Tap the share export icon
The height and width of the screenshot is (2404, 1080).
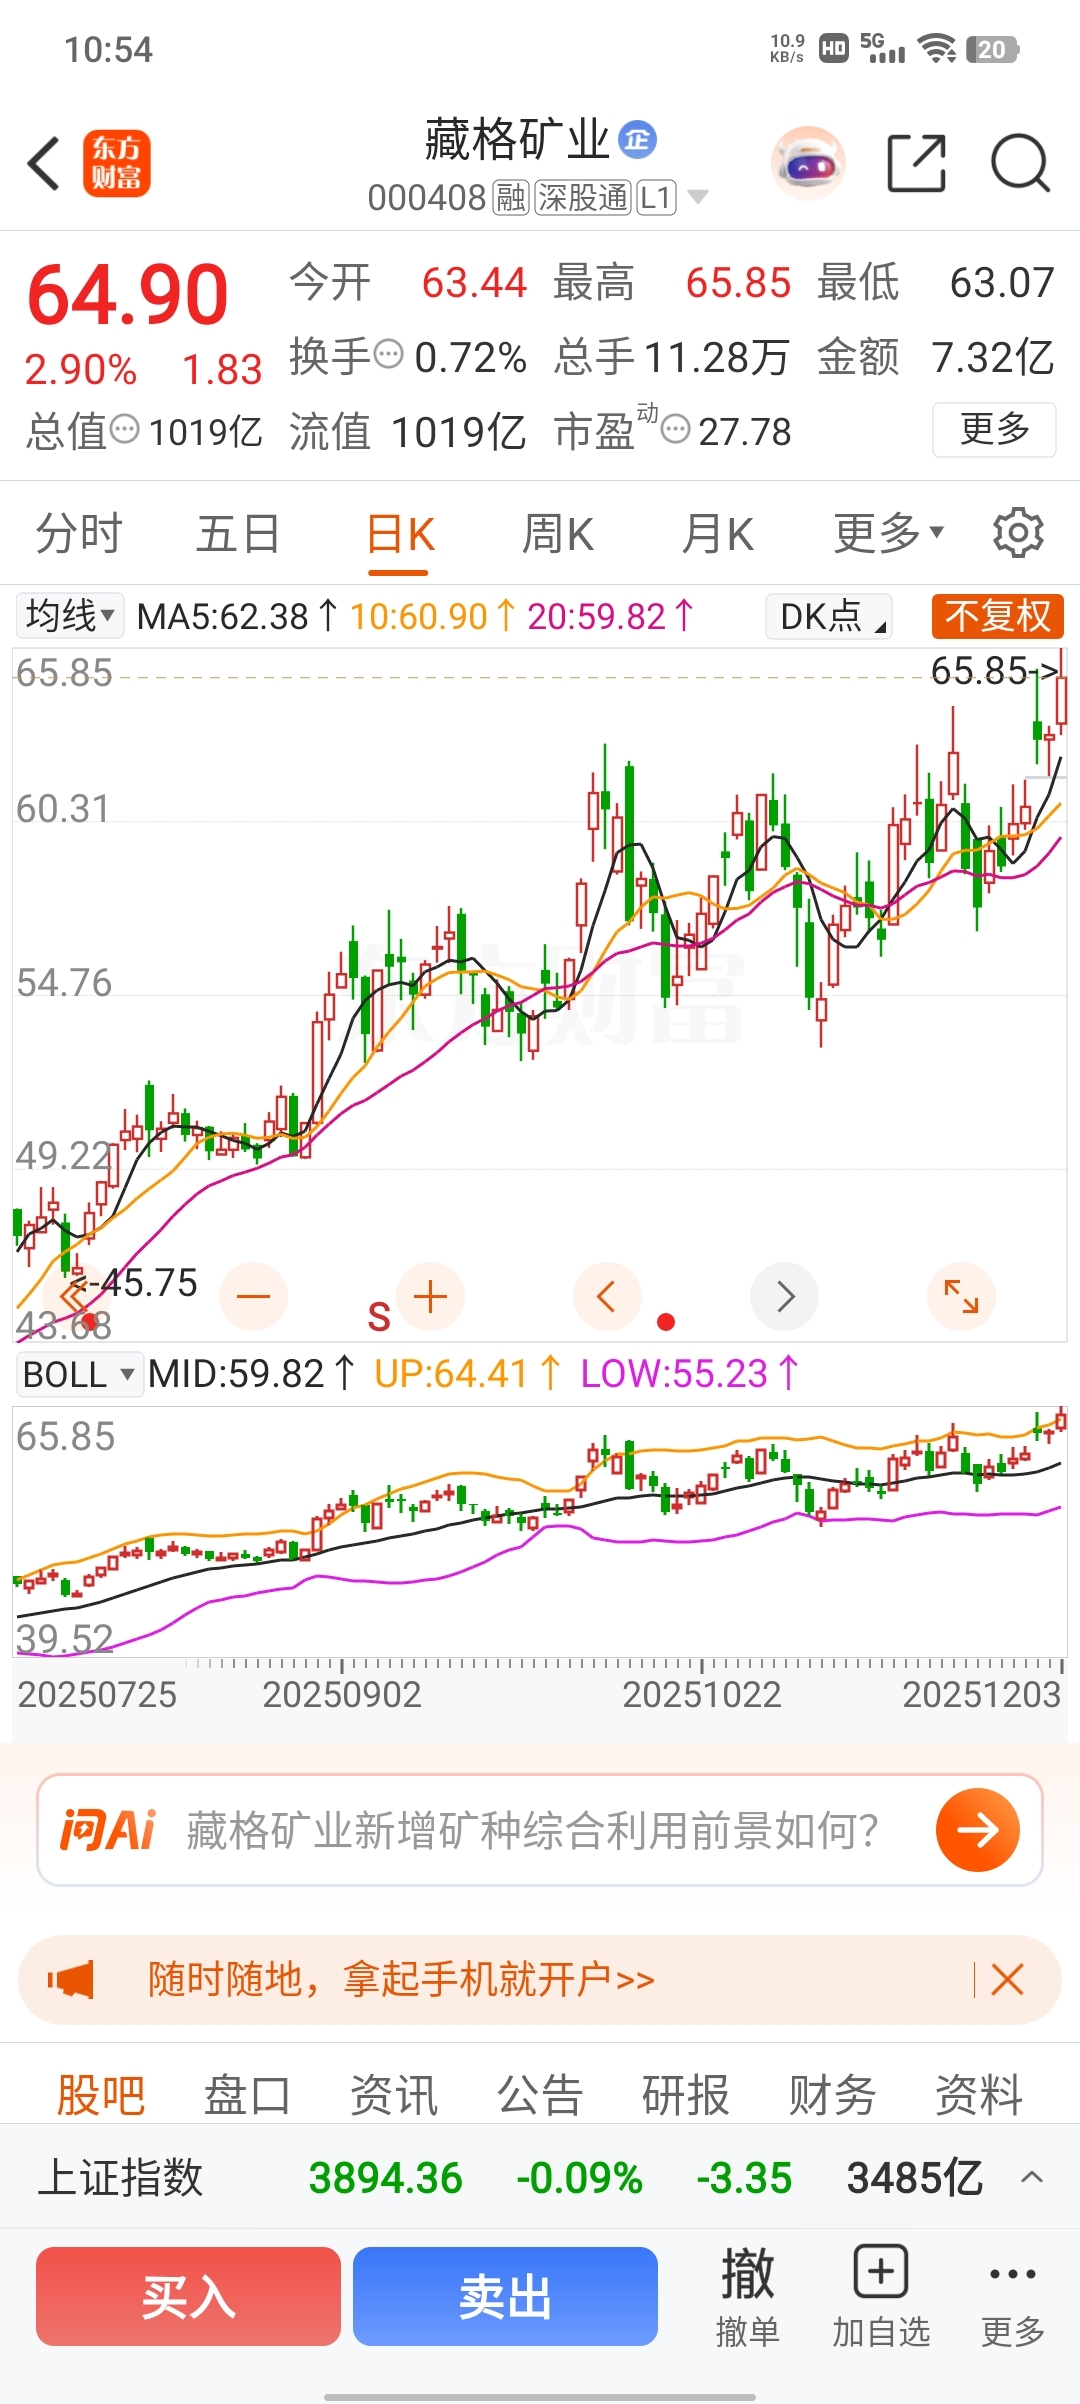(x=917, y=163)
